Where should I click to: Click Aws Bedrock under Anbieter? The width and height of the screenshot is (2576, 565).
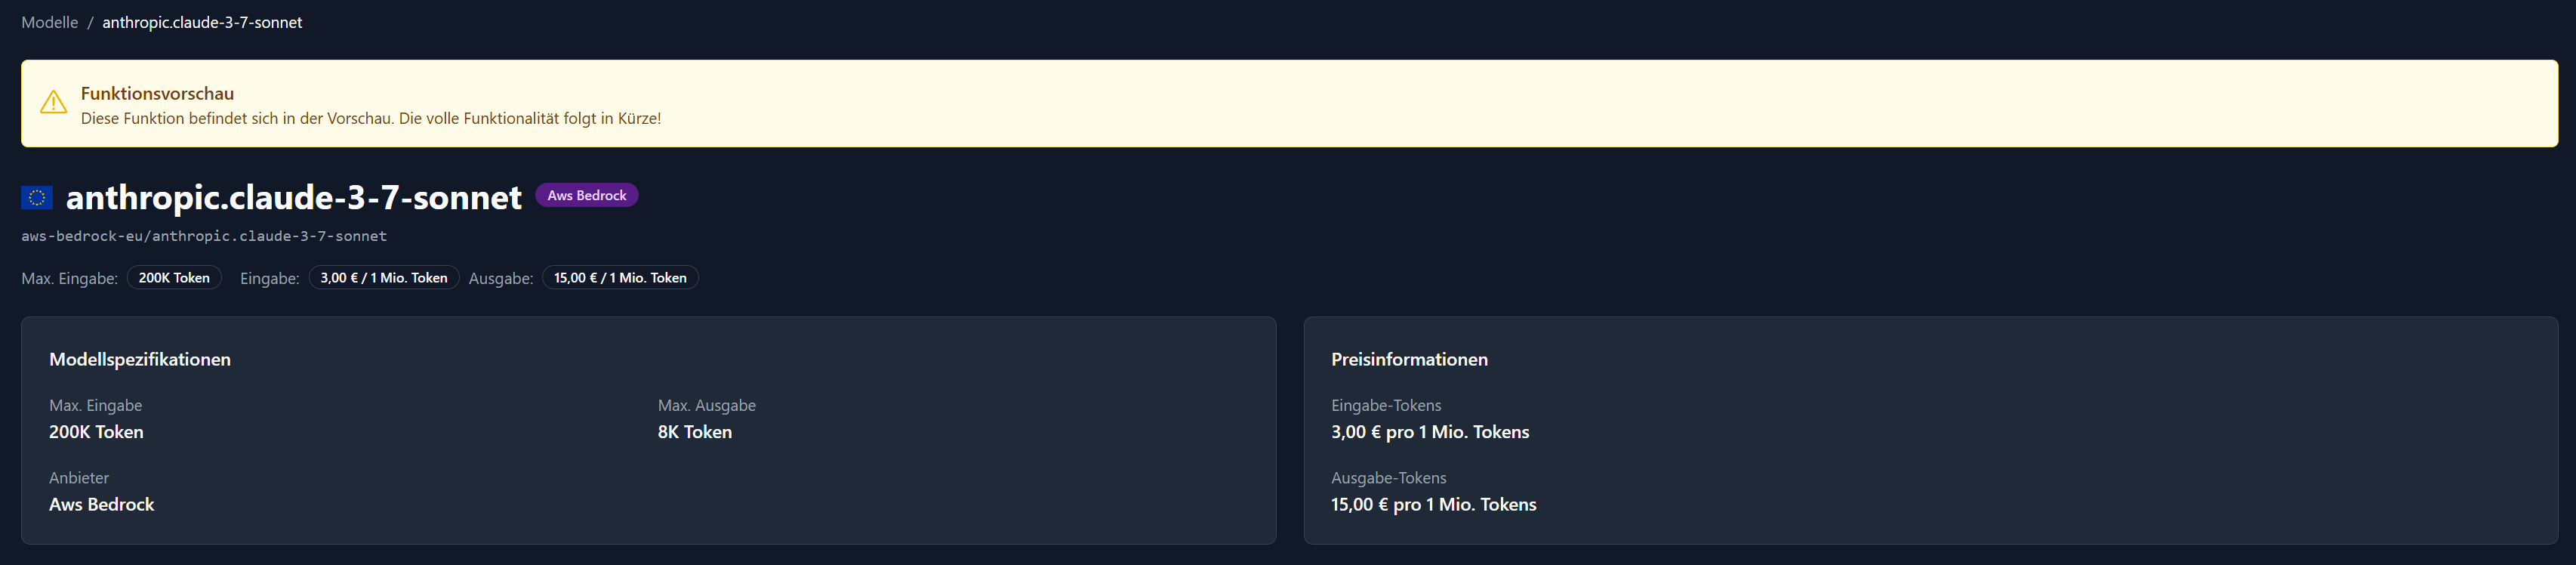tap(102, 504)
